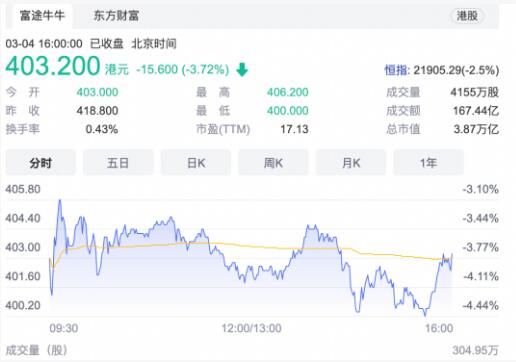Click the 港股 market badge
The image size is (516, 362).
click(x=467, y=16)
